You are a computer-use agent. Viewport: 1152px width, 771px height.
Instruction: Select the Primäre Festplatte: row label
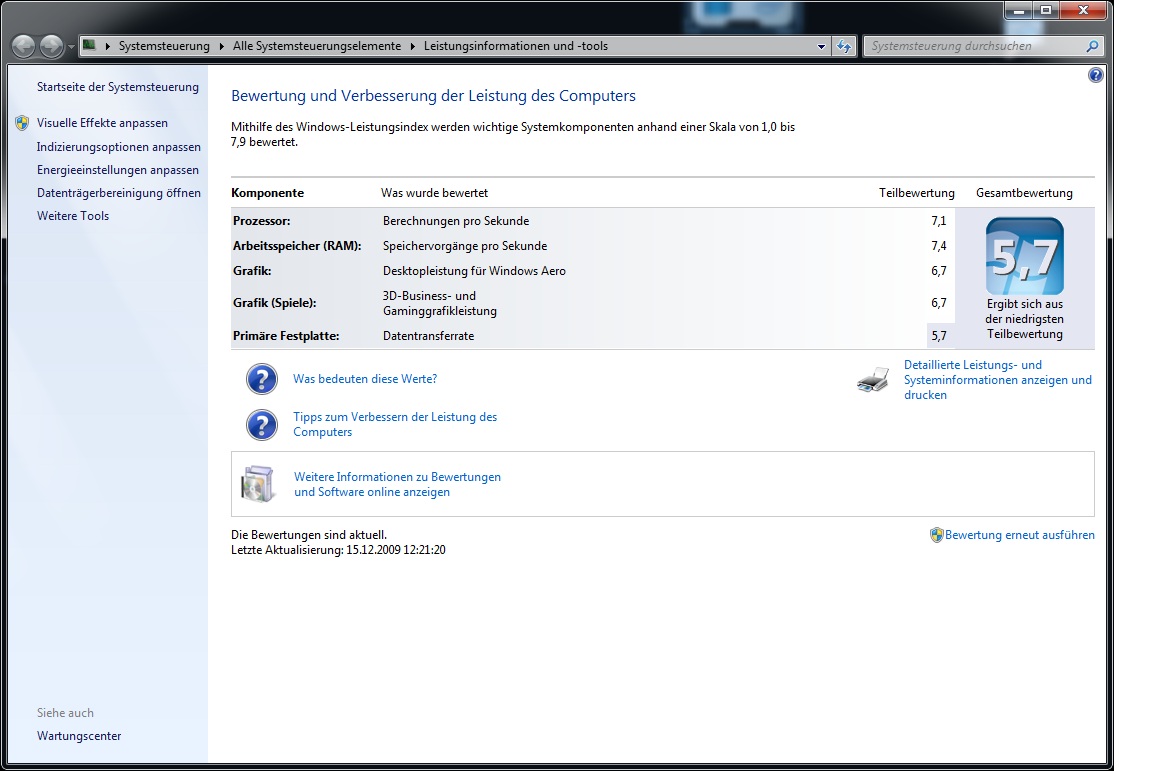[x=286, y=336]
